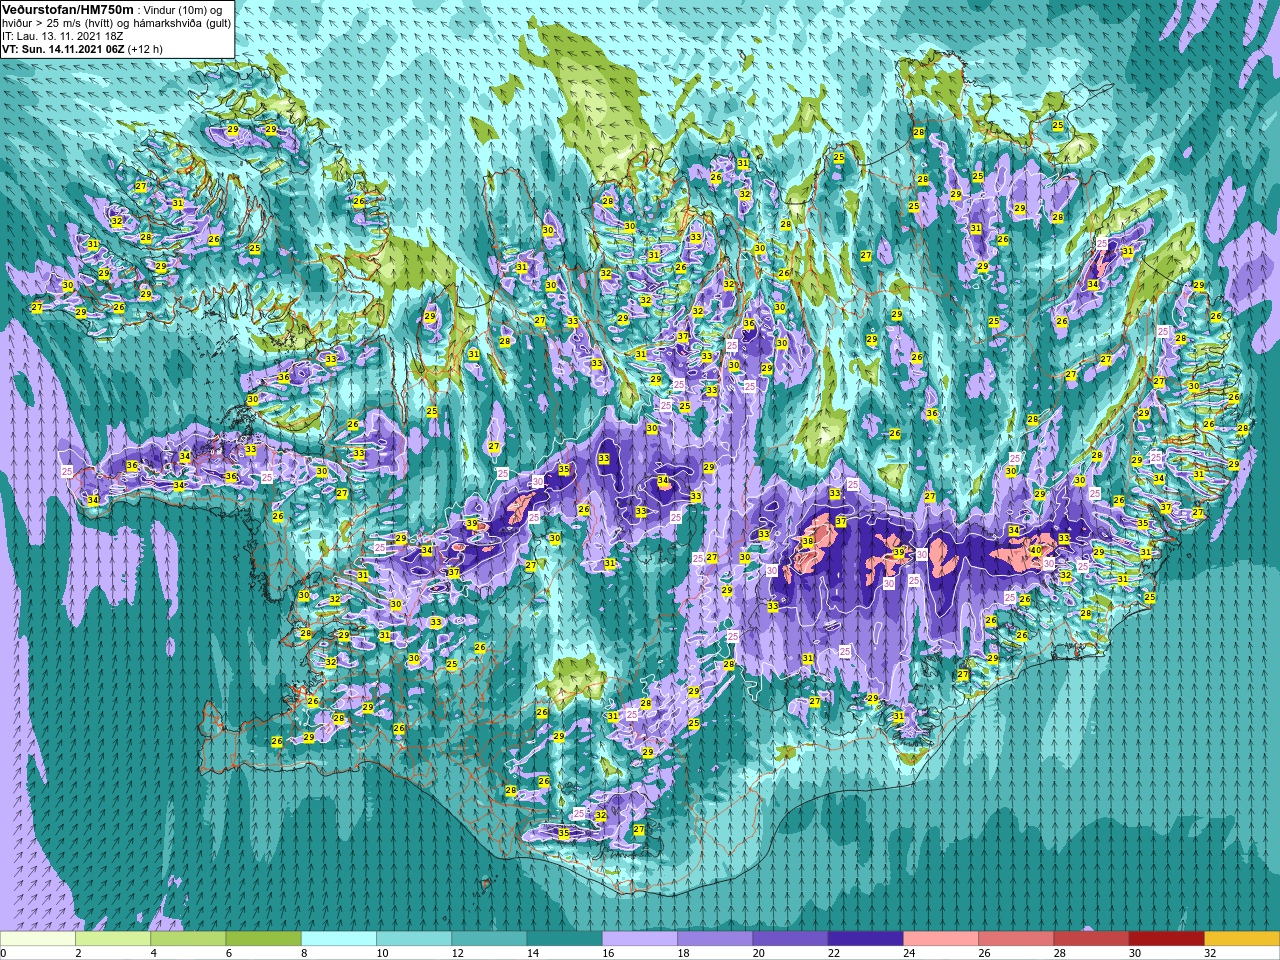Screen dimensions: 1280x960
Task: Click the legend swatch between 18 and 20
Action: click(x=715, y=939)
